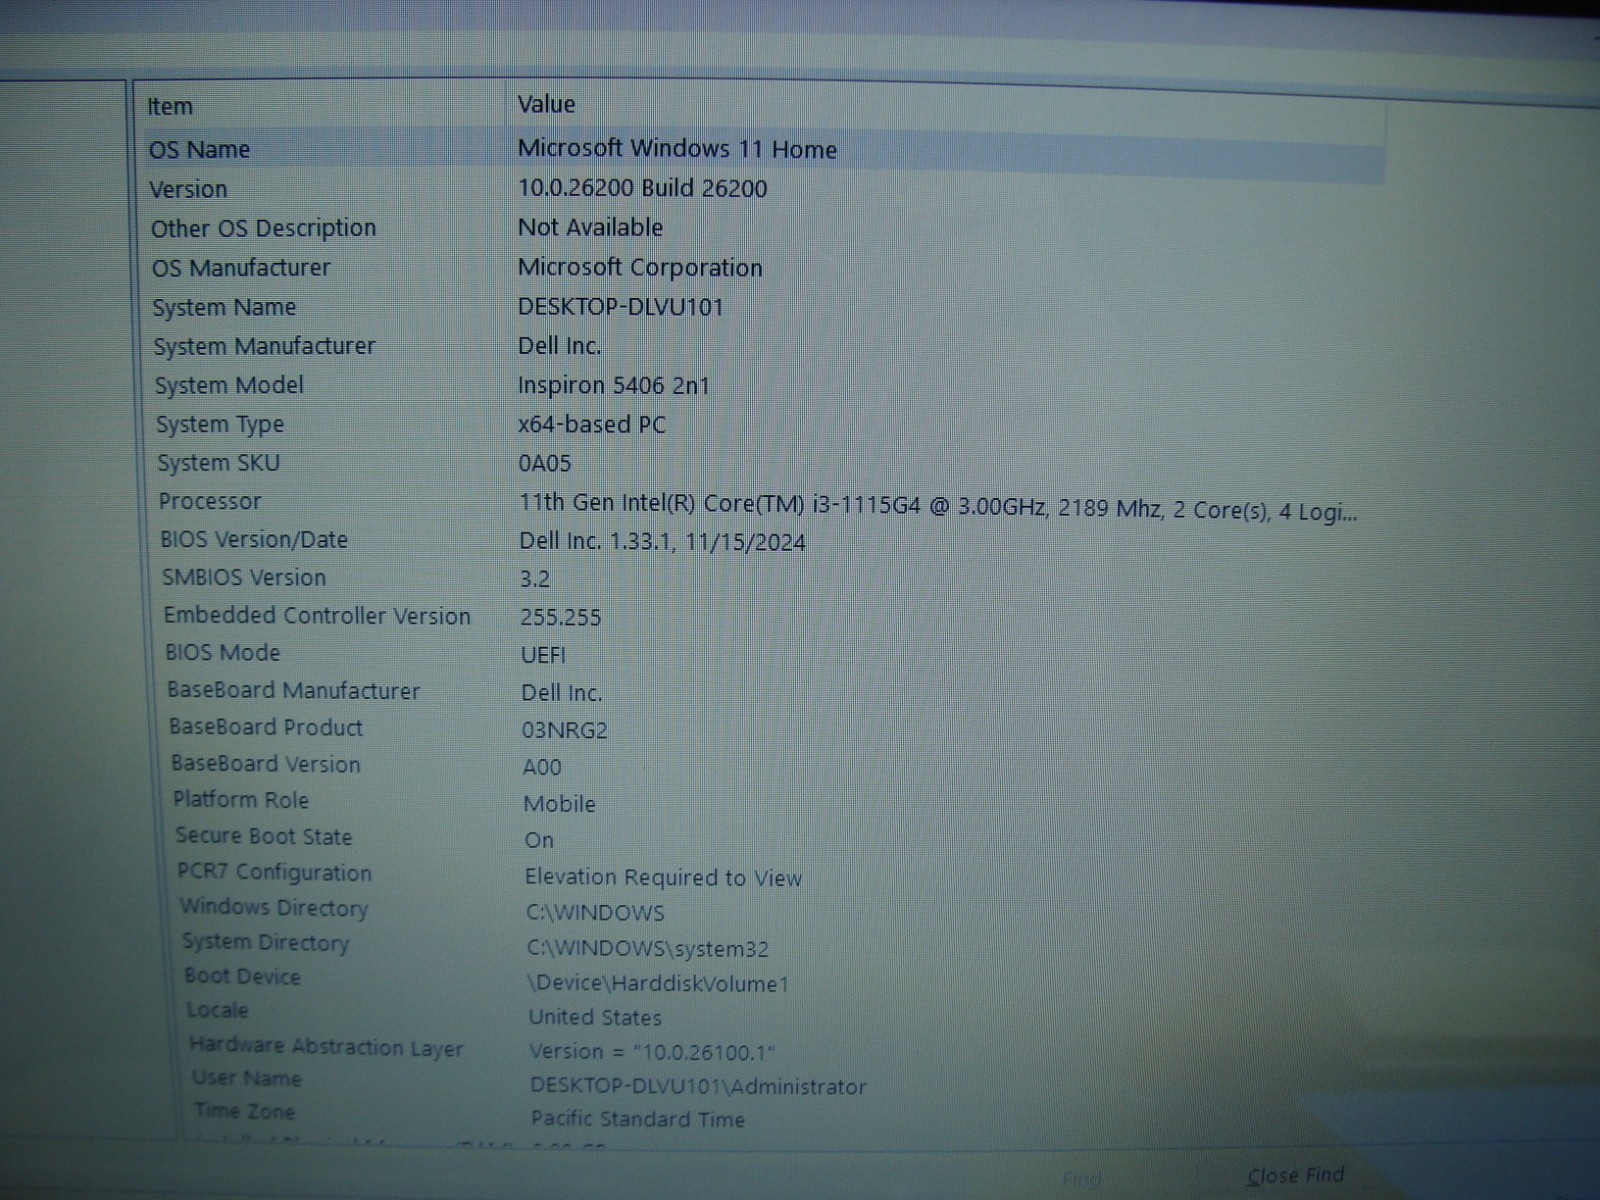
Task: Click the Value column header
Action: click(x=546, y=104)
